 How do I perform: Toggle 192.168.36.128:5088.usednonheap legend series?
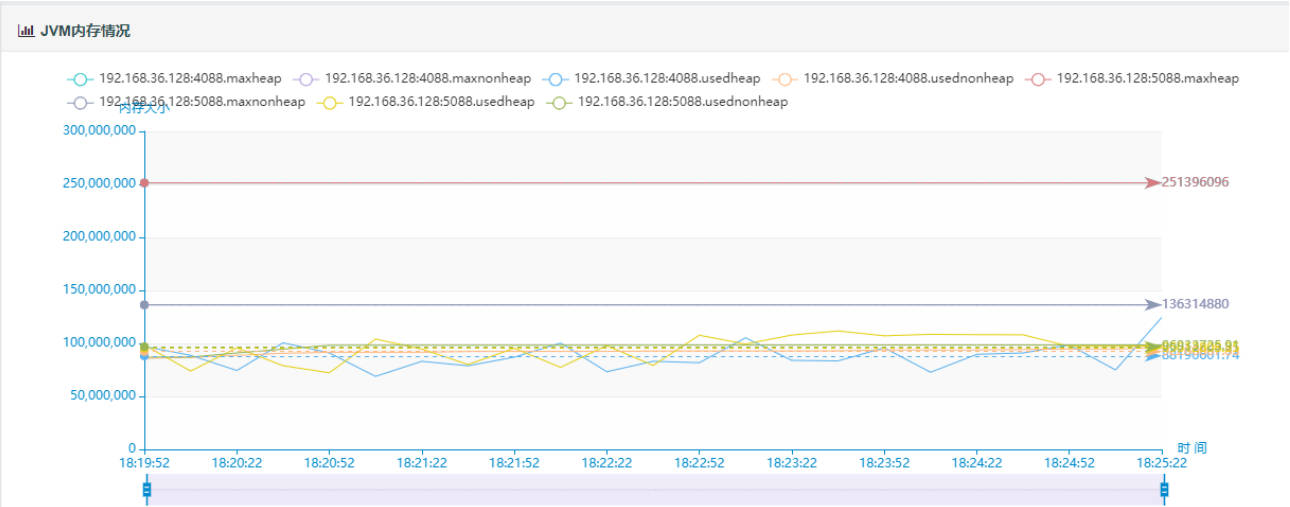[x=666, y=102]
